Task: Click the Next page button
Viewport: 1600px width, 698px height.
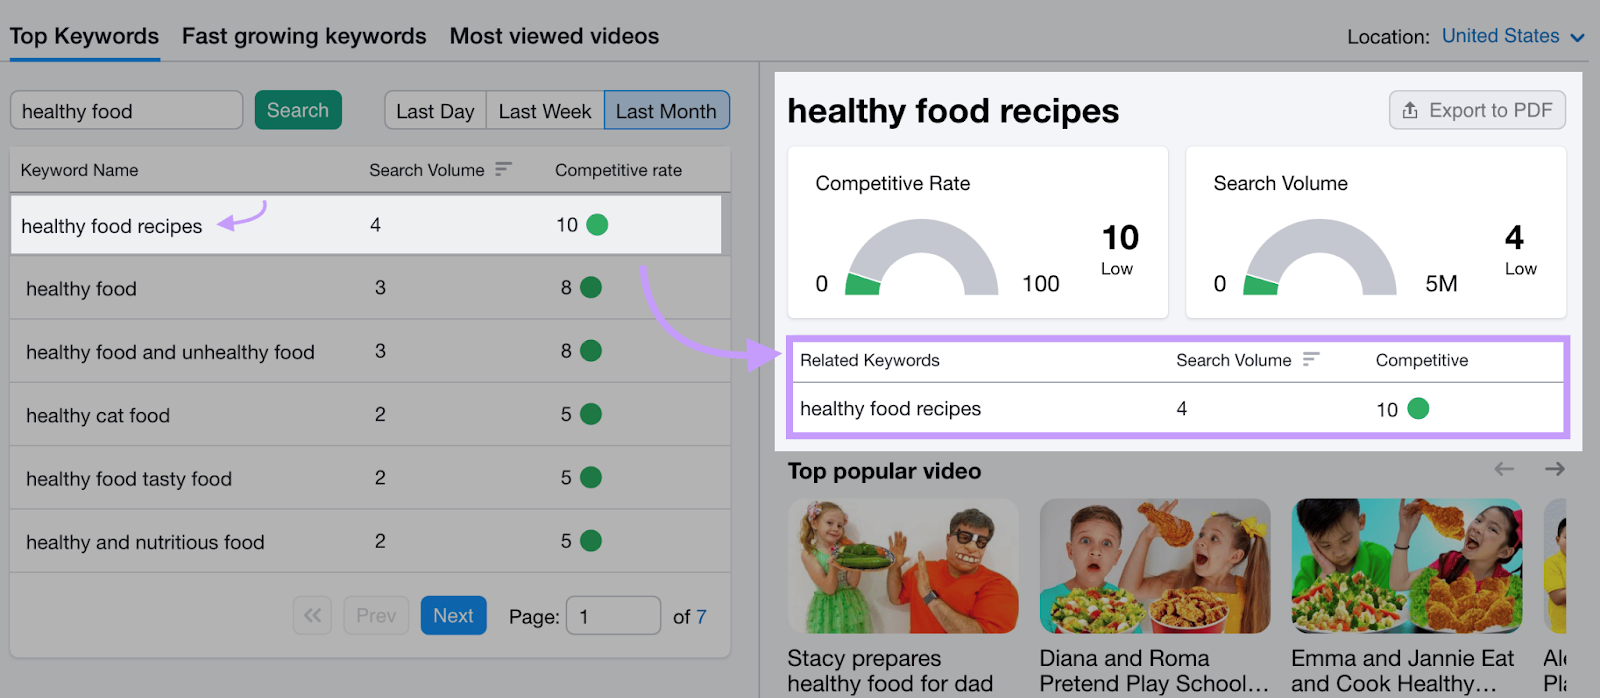Action: [x=453, y=616]
